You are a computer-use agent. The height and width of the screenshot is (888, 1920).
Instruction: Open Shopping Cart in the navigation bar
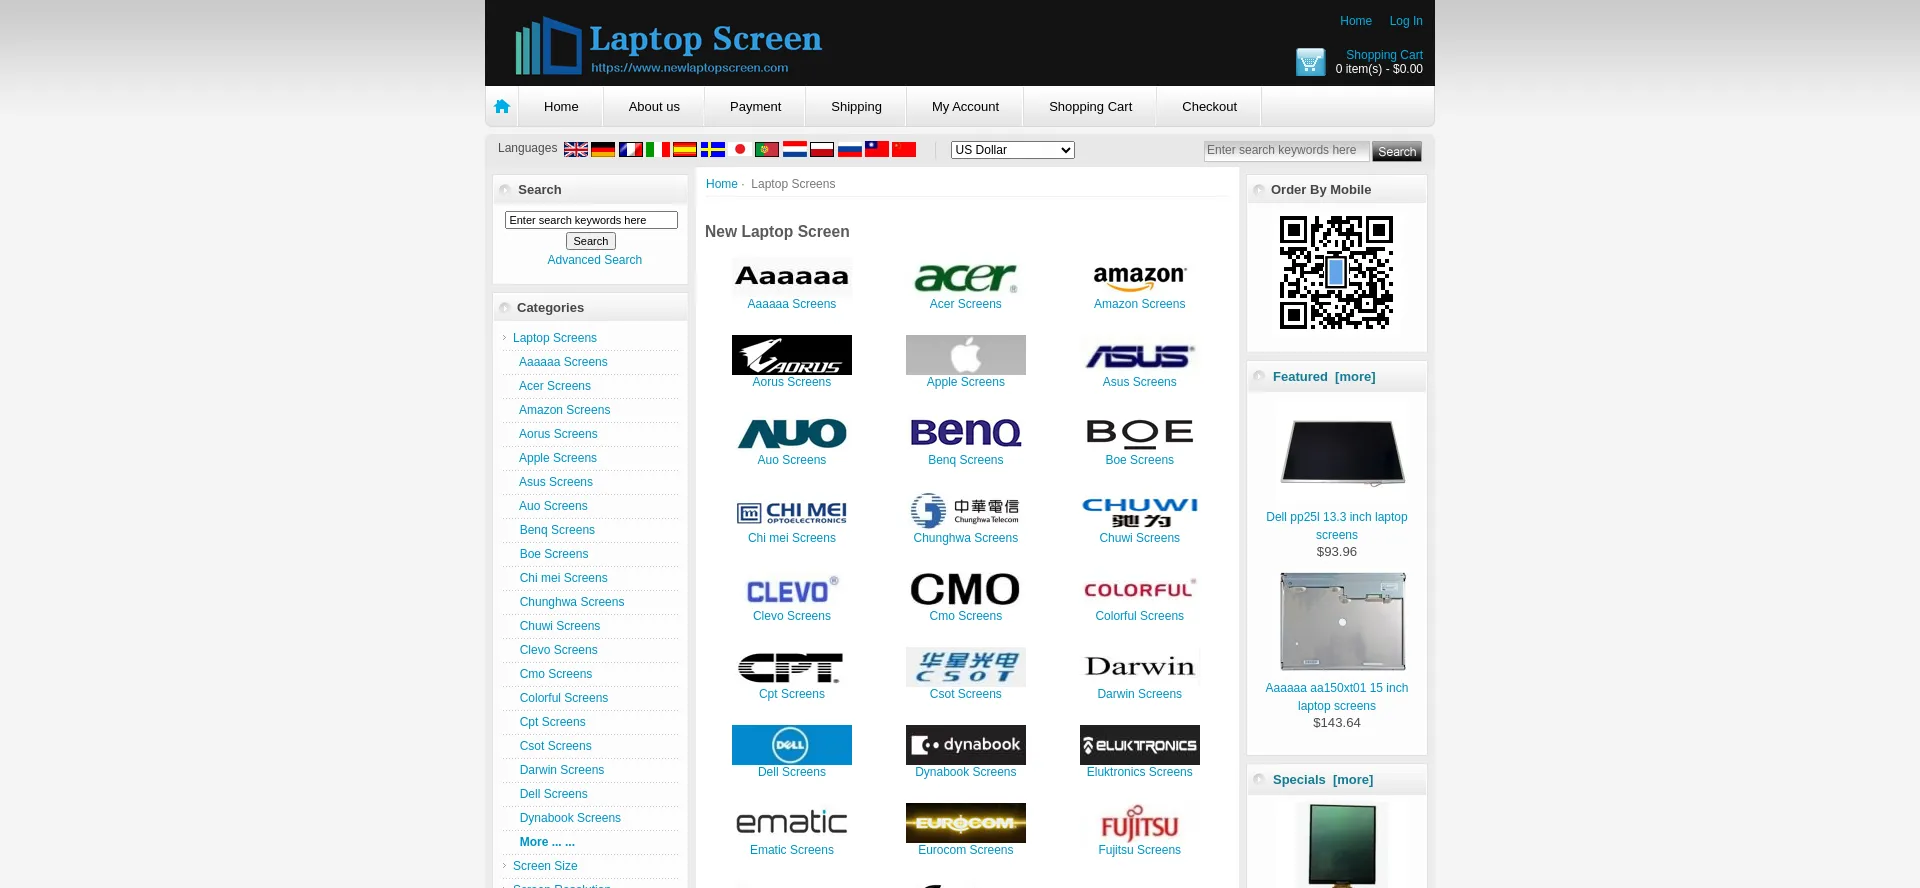pos(1090,106)
